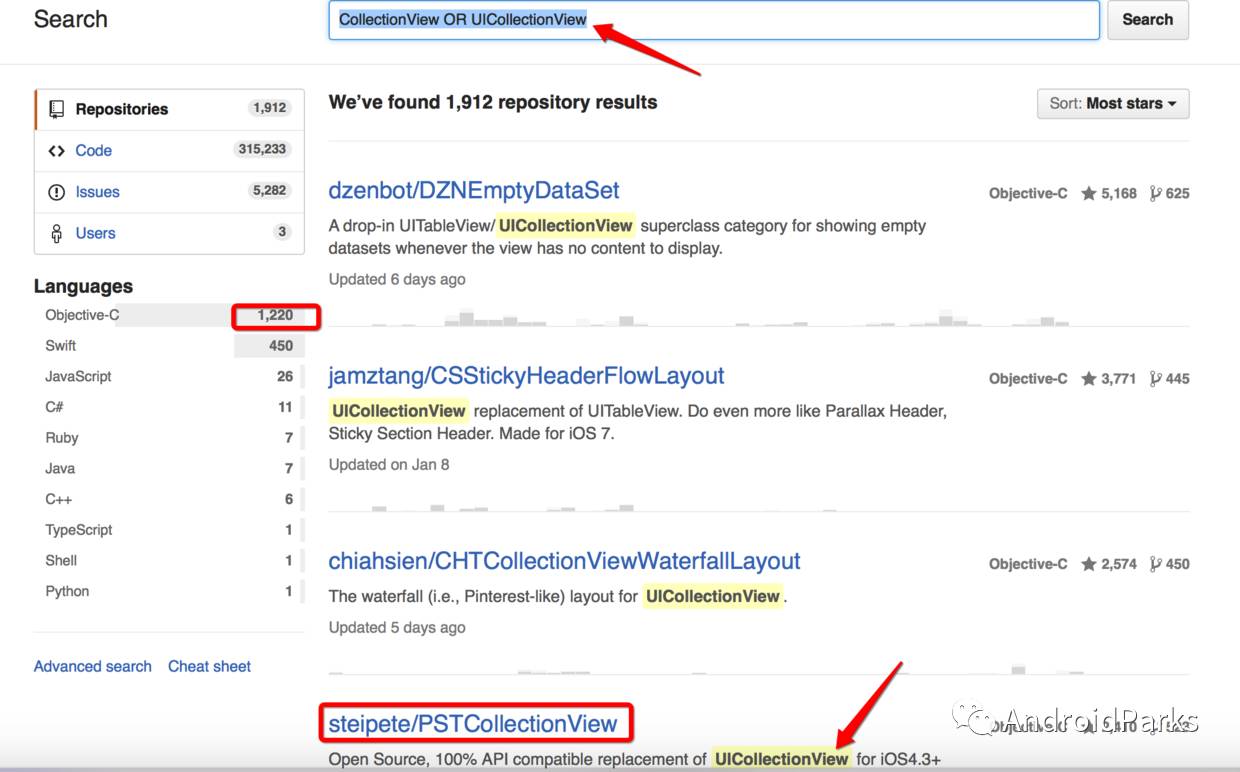Click the 3,771 stars count for CSStickyHeaderFlowLayout

click(1108, 379)
